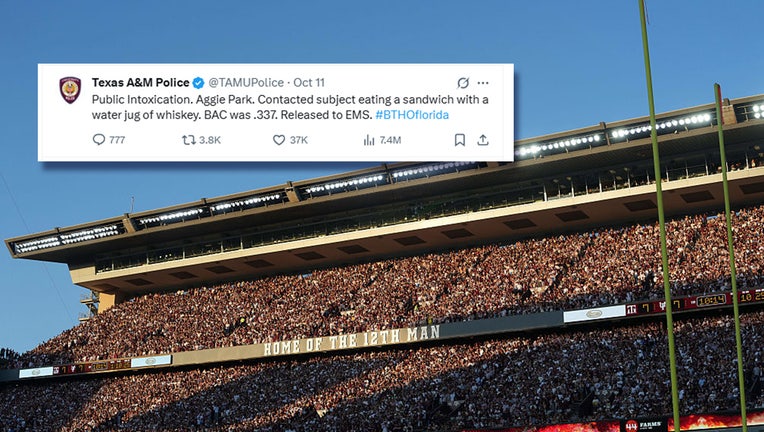Click the Oct 11 tweet timestamp
764x432 pixels.
point(308,82)
